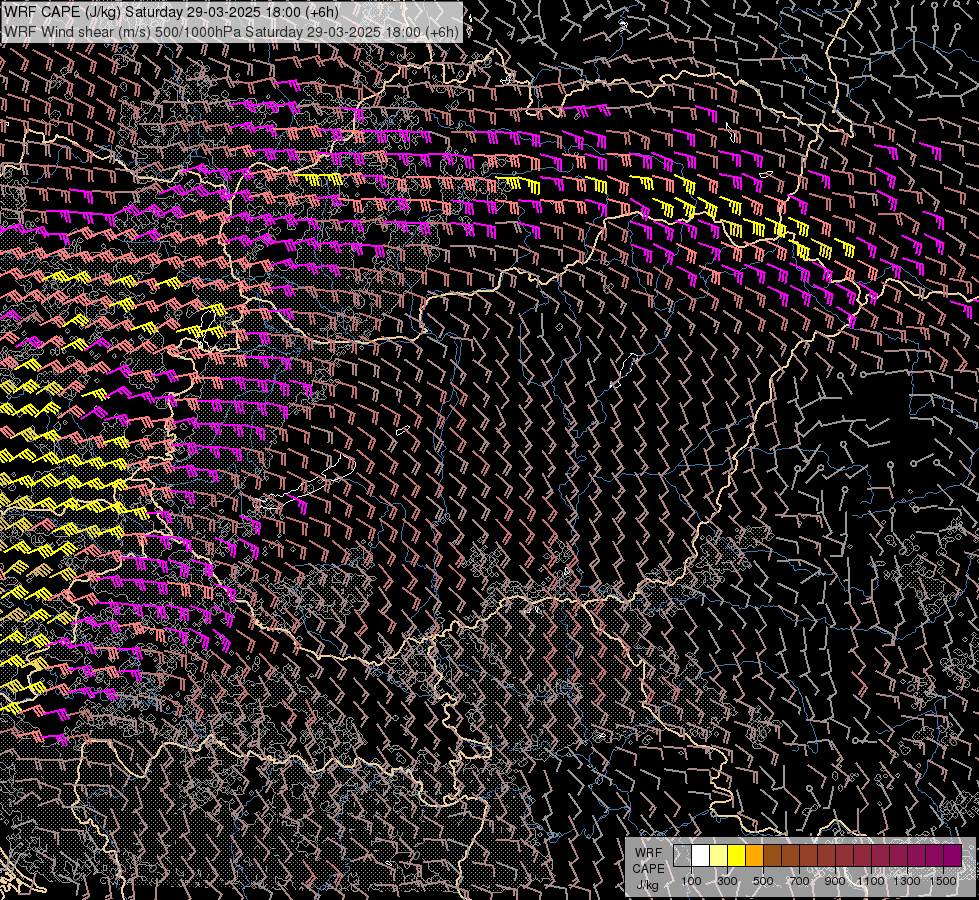Click the legend value label '300'
The image size is (979, 900).
pos(727,881)
